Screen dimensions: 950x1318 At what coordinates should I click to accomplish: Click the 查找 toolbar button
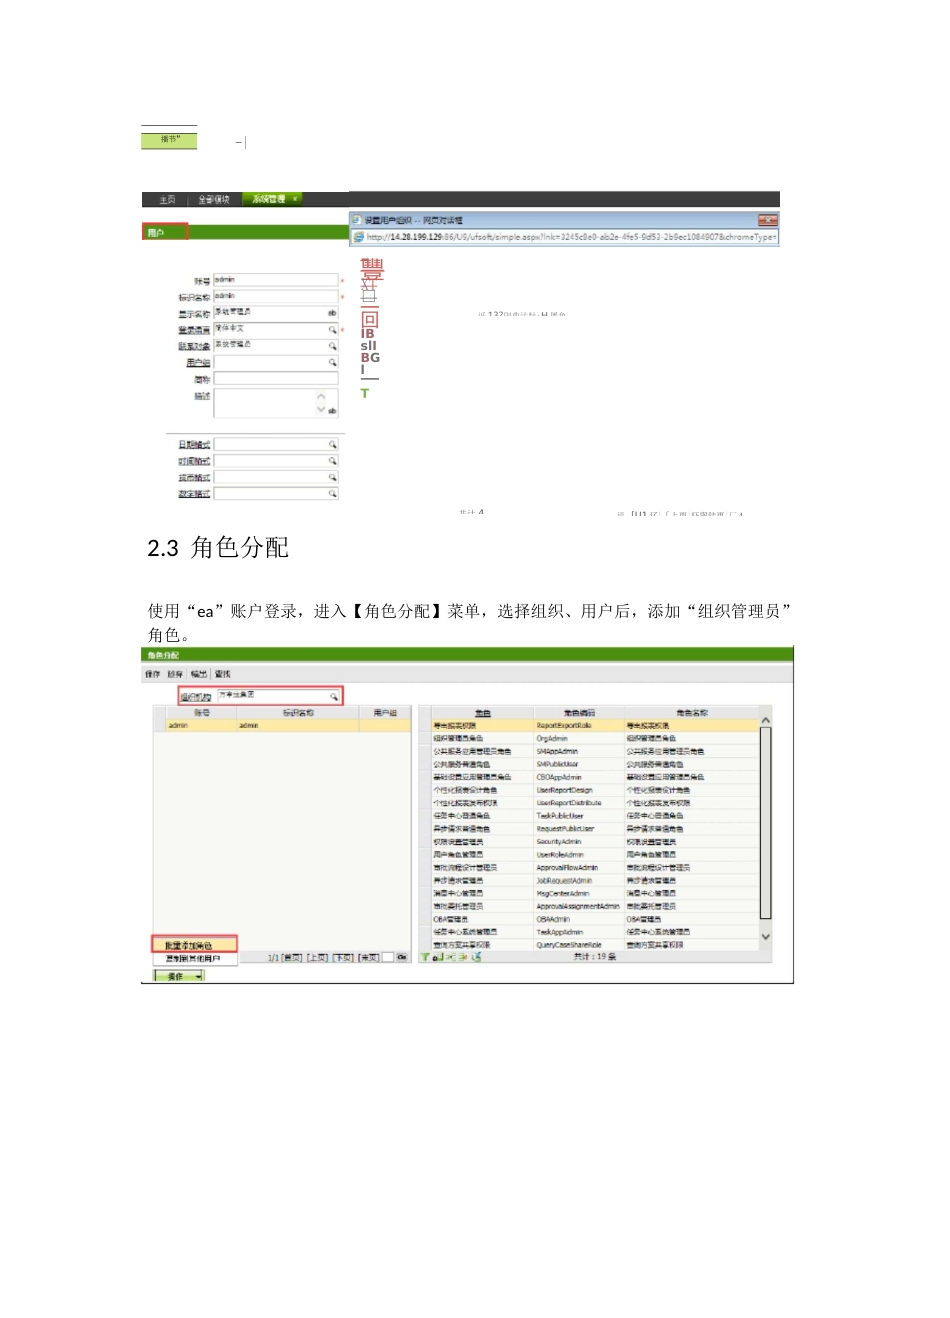click(x=222, y=674)
